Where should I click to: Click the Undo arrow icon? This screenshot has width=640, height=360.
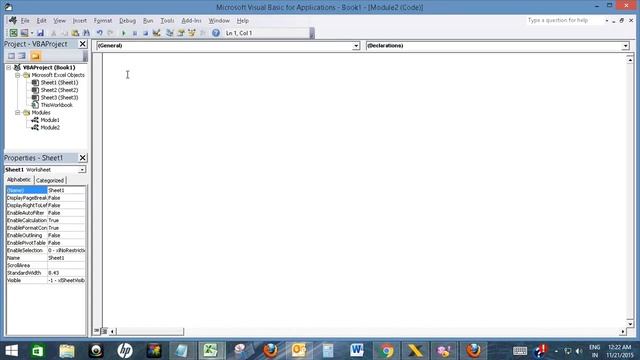(99, 33)
